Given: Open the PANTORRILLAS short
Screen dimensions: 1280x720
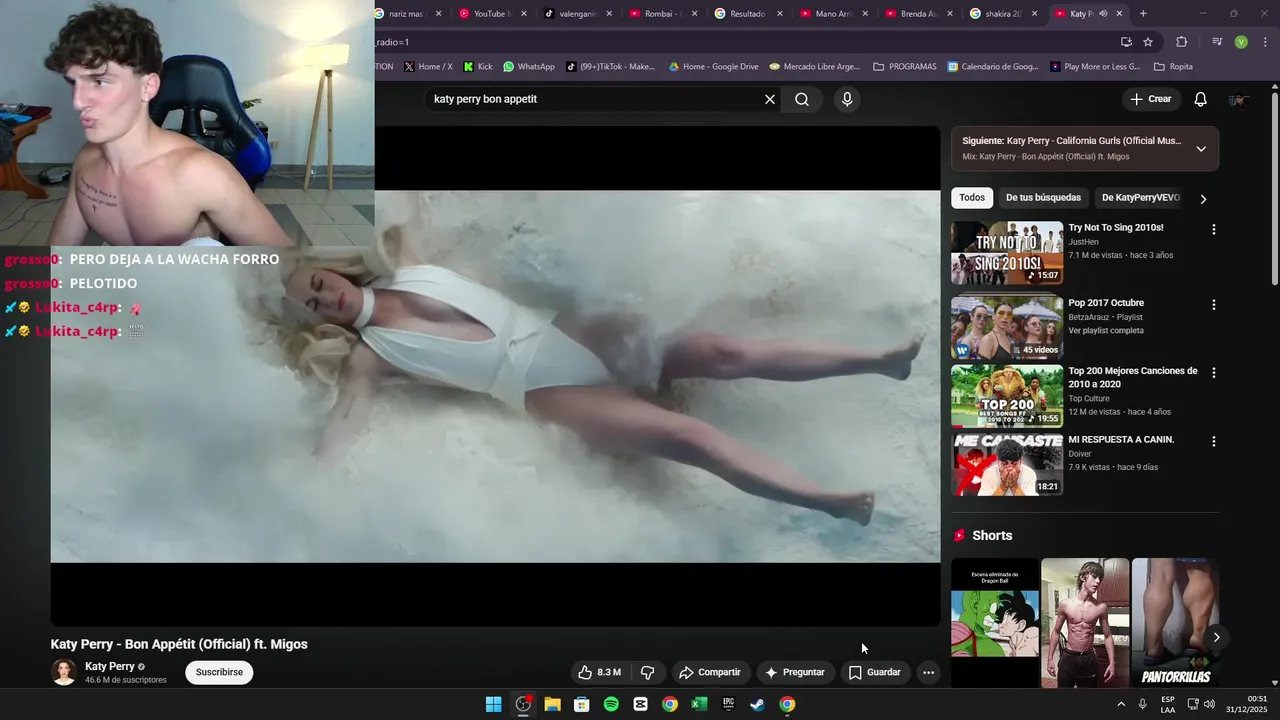Looking at the screenshot, I should point(1175,623).
